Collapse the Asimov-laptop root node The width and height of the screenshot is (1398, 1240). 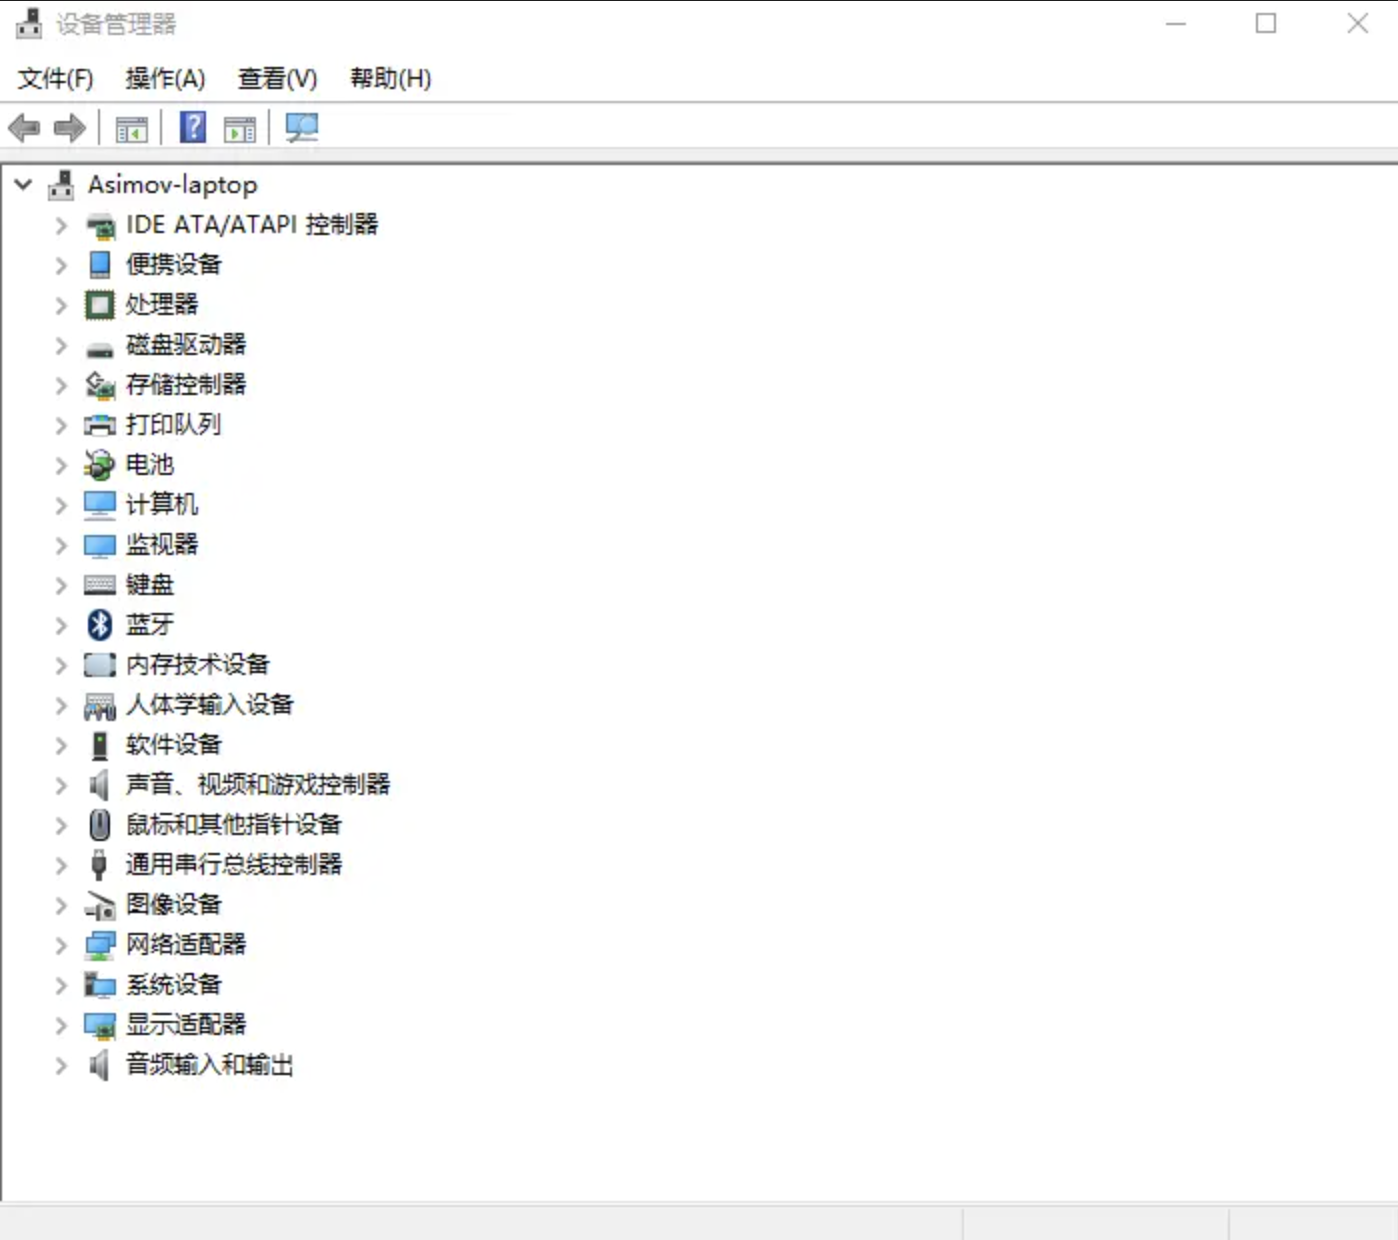pos(24,185)
